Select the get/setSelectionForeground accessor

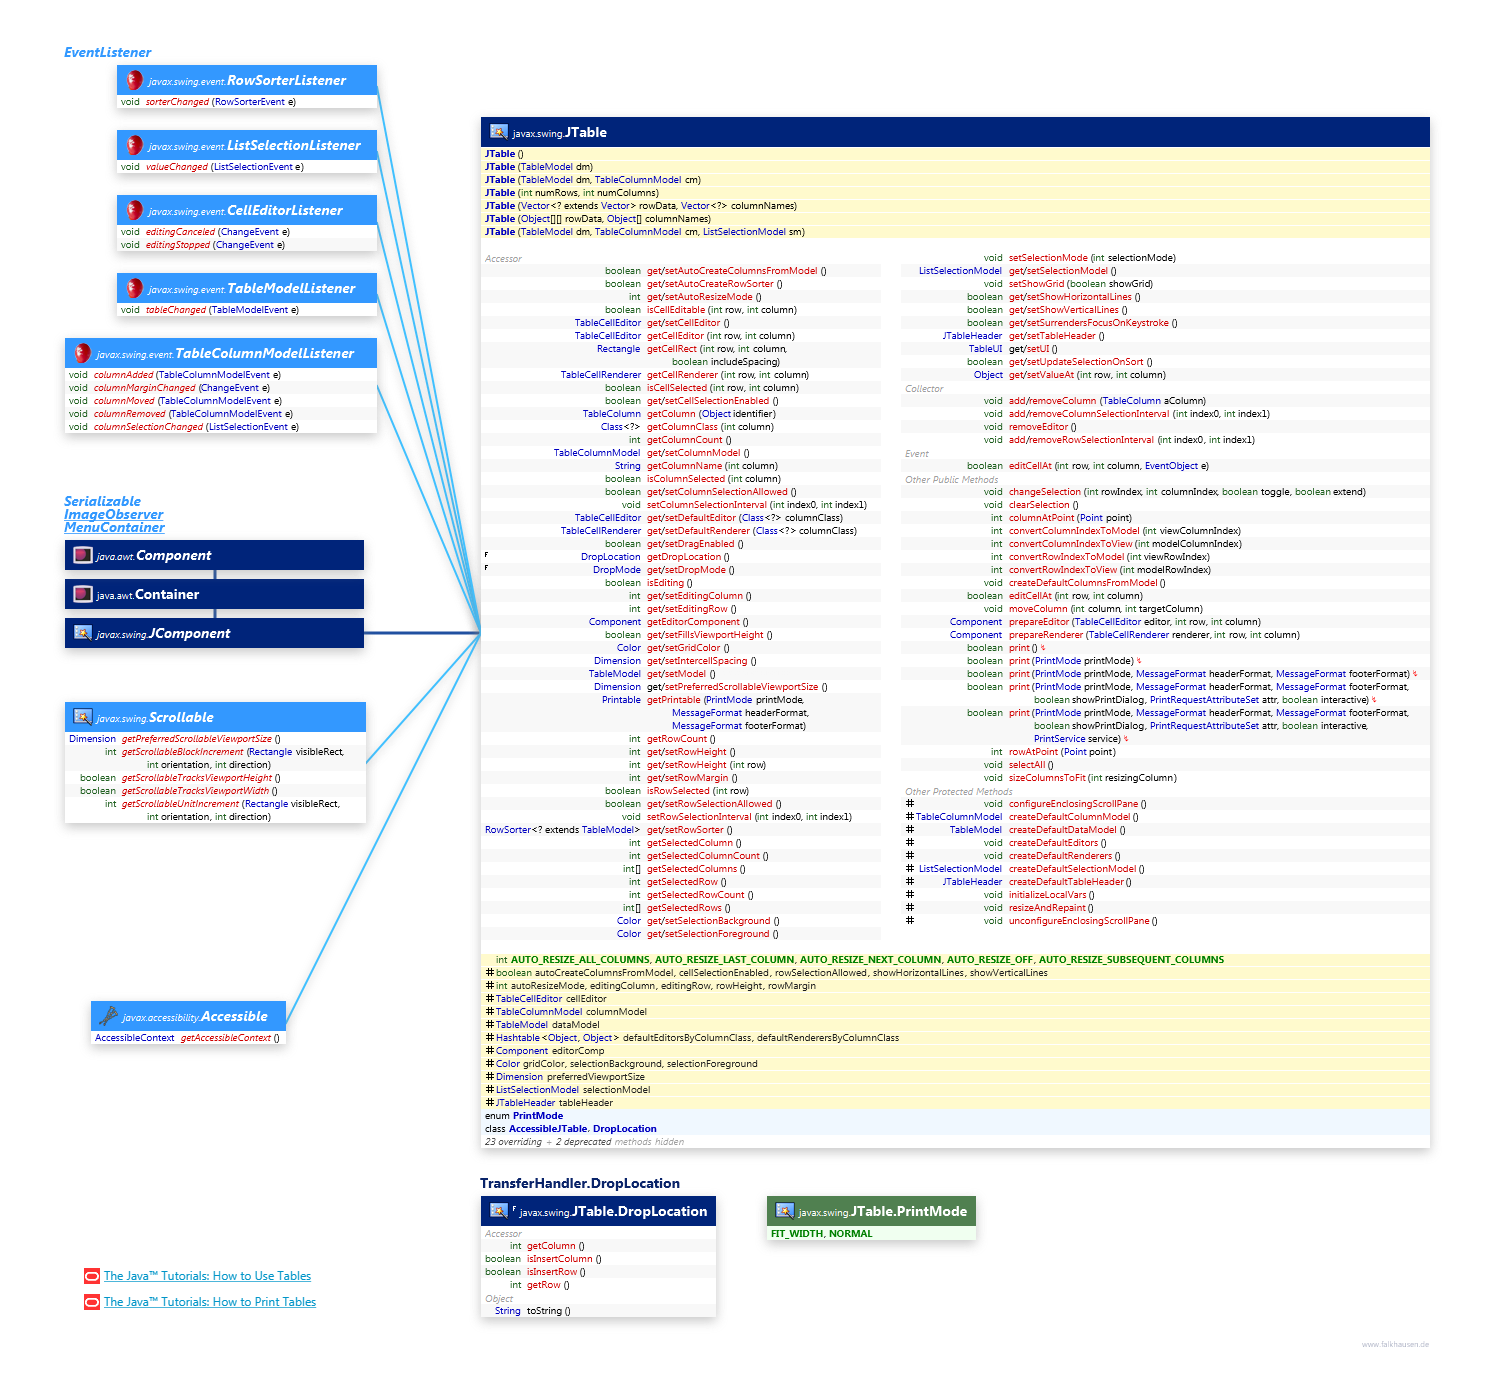[x=709, y=934]
